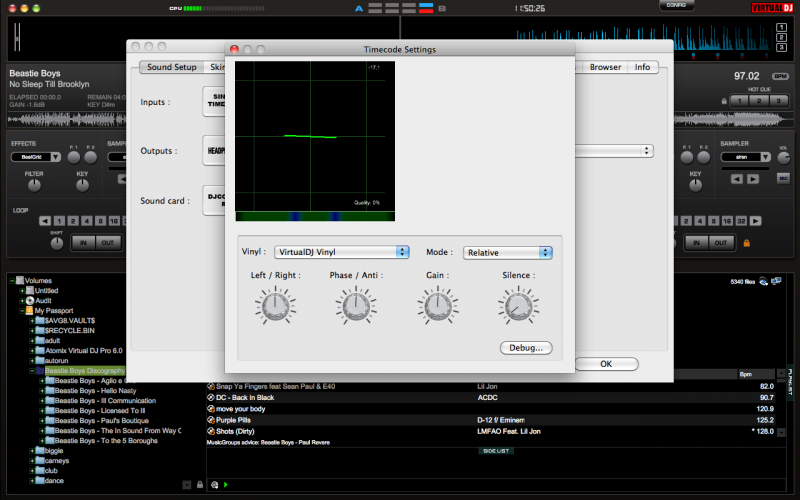Trigger hot cue 3 on right deck
The height and width of the screenshot is (500, 800).
pyautogui.click(x=779, y=101)
